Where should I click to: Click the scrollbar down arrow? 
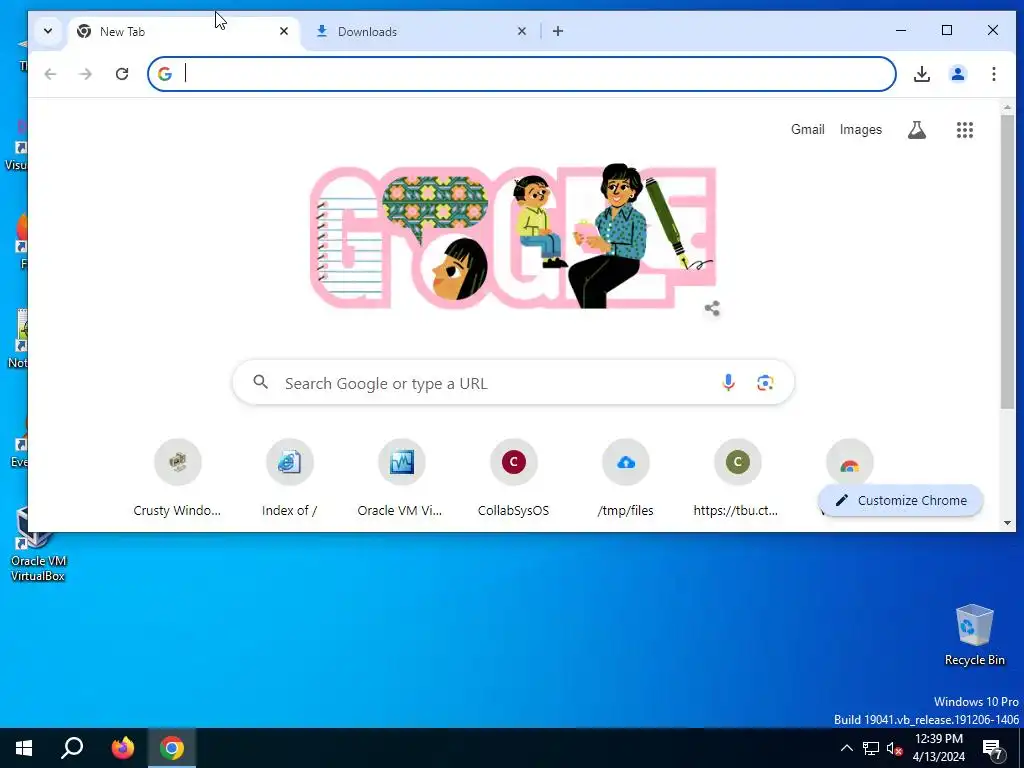coord(1007,522)
